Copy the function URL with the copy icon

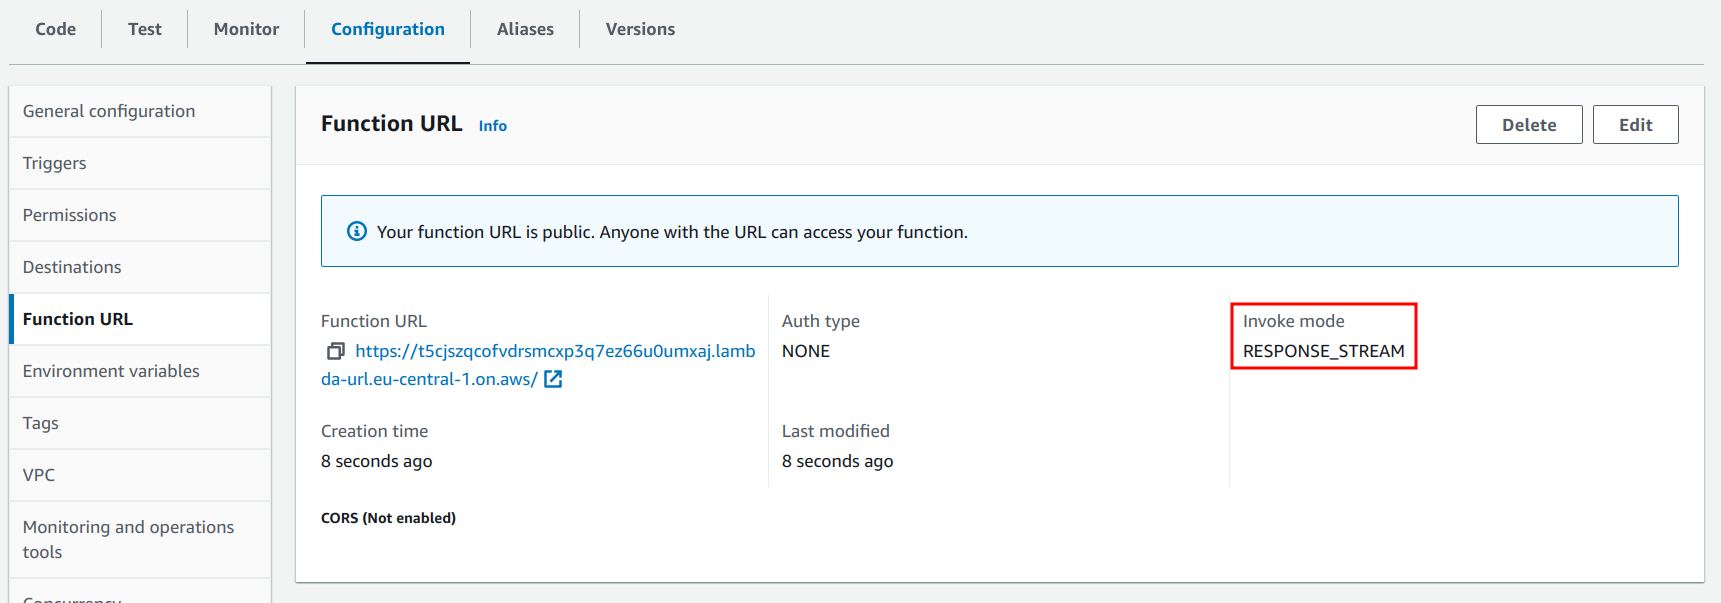(336, 351)
